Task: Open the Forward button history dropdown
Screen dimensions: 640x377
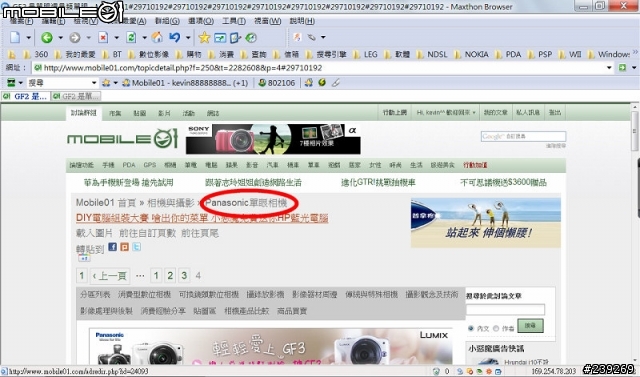Action: click(x=89, y=38)
